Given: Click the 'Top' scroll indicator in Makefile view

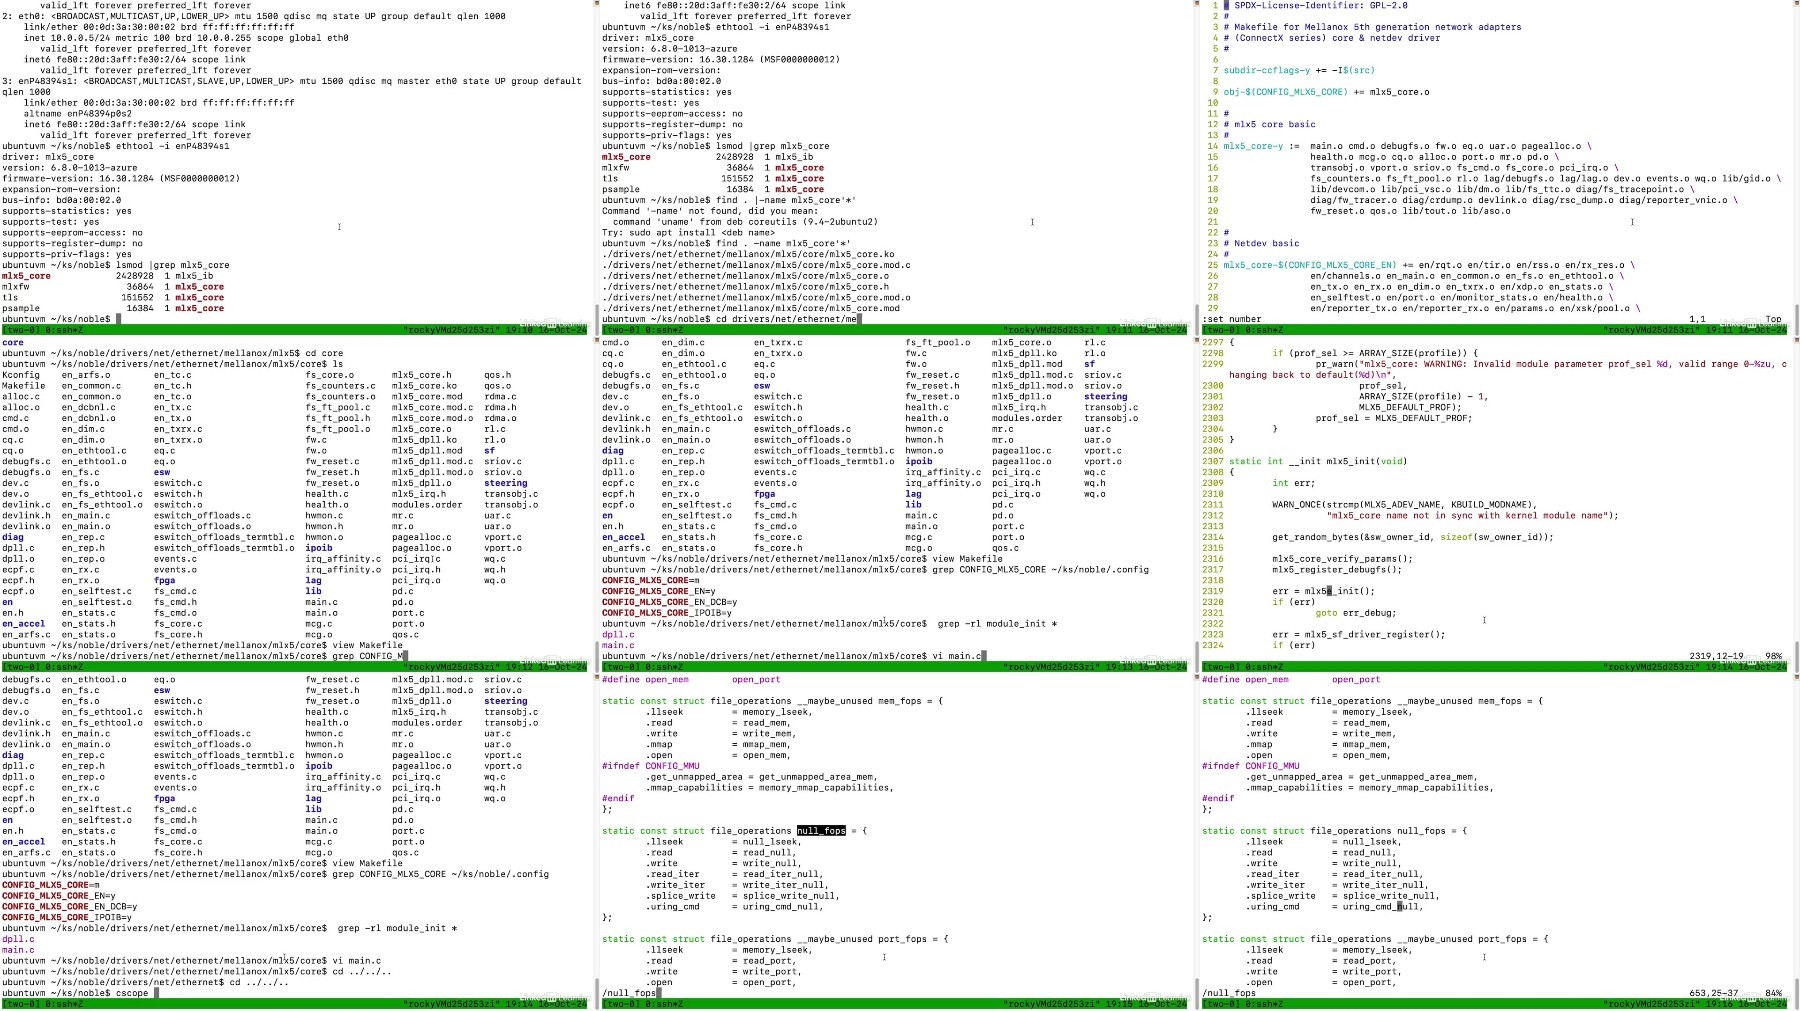Looking at the screenshot, I should [1773, 319].
